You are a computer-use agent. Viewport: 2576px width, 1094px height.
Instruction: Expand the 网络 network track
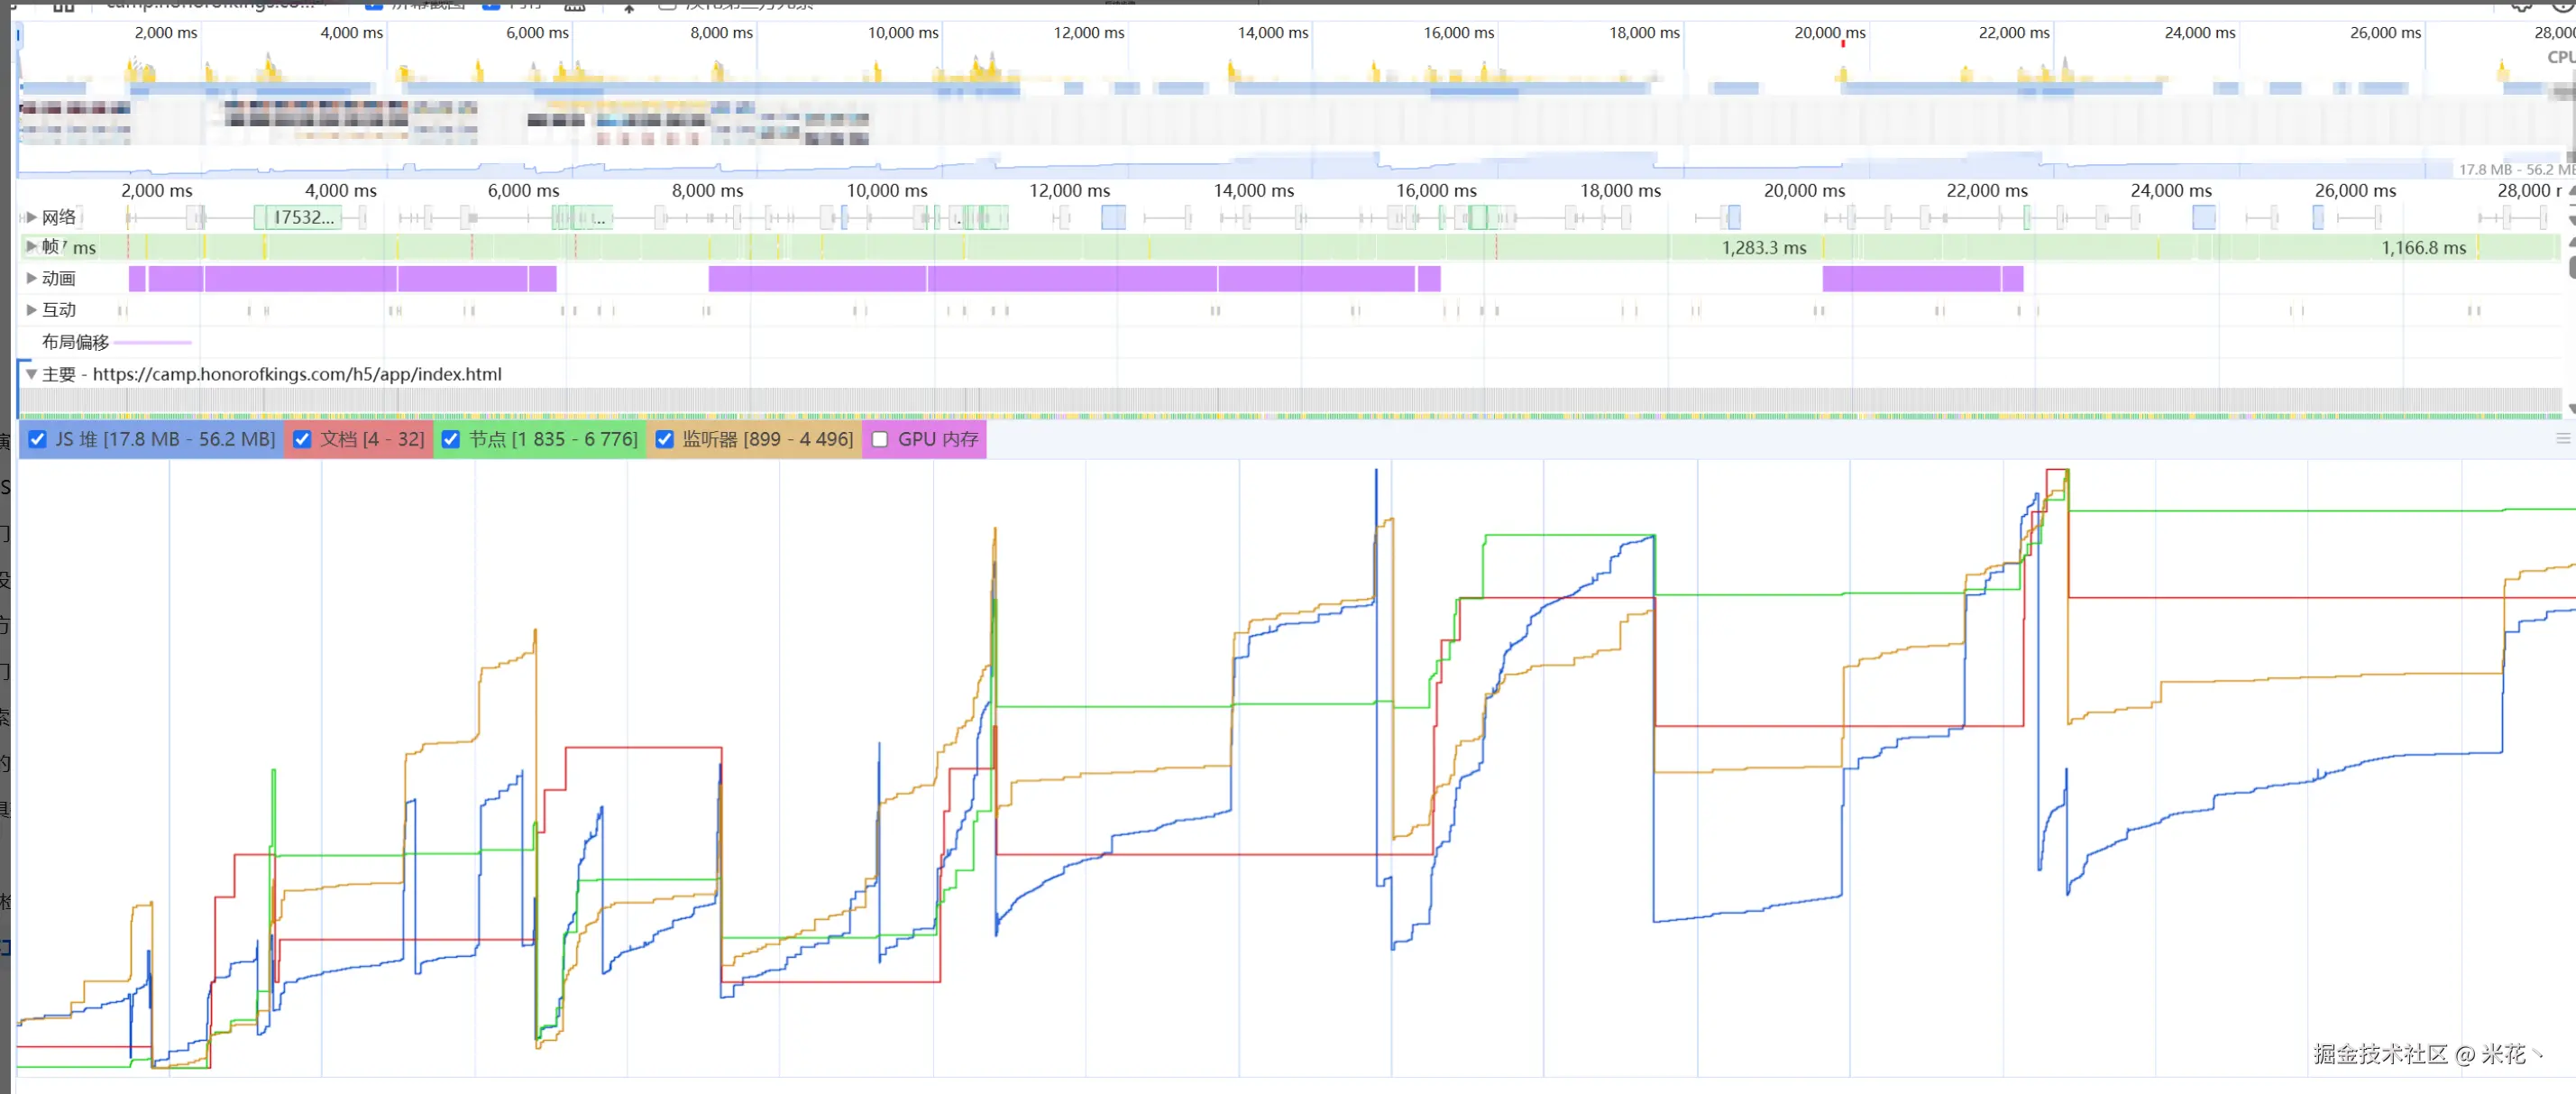[31, 217]
